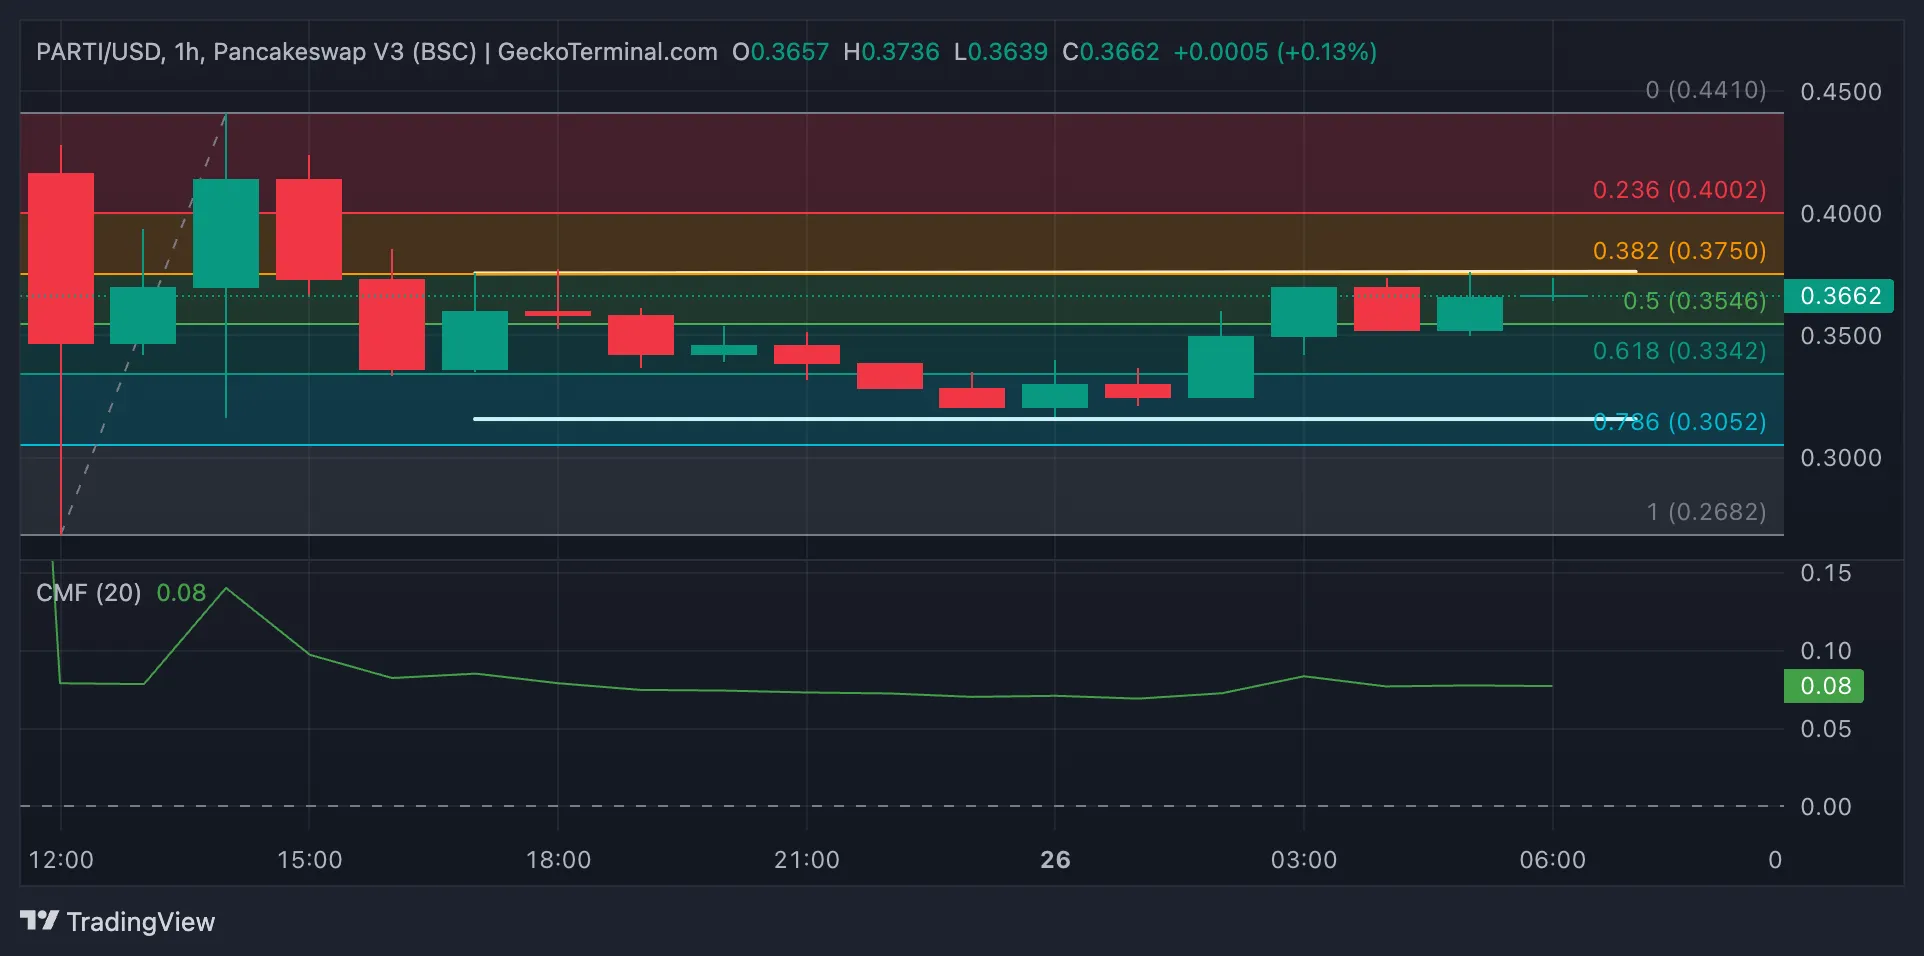Click the large red candle at 12:00
Viewport: 1924px width, 956px height.
(x=61, y=258)
